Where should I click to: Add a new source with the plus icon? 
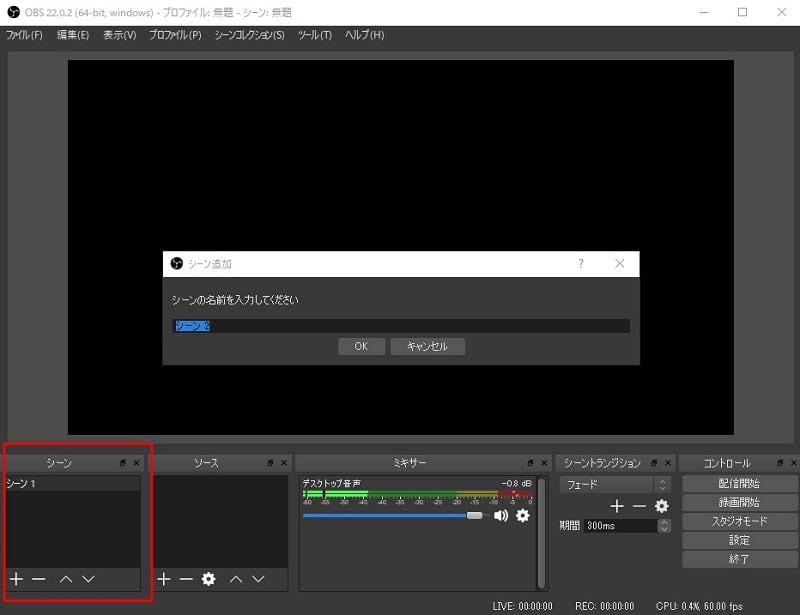163,578
